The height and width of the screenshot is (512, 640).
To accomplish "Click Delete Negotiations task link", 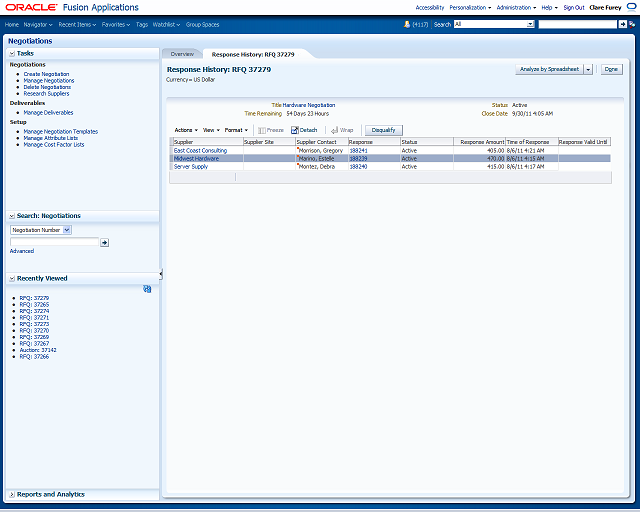I will pos(47,87).
